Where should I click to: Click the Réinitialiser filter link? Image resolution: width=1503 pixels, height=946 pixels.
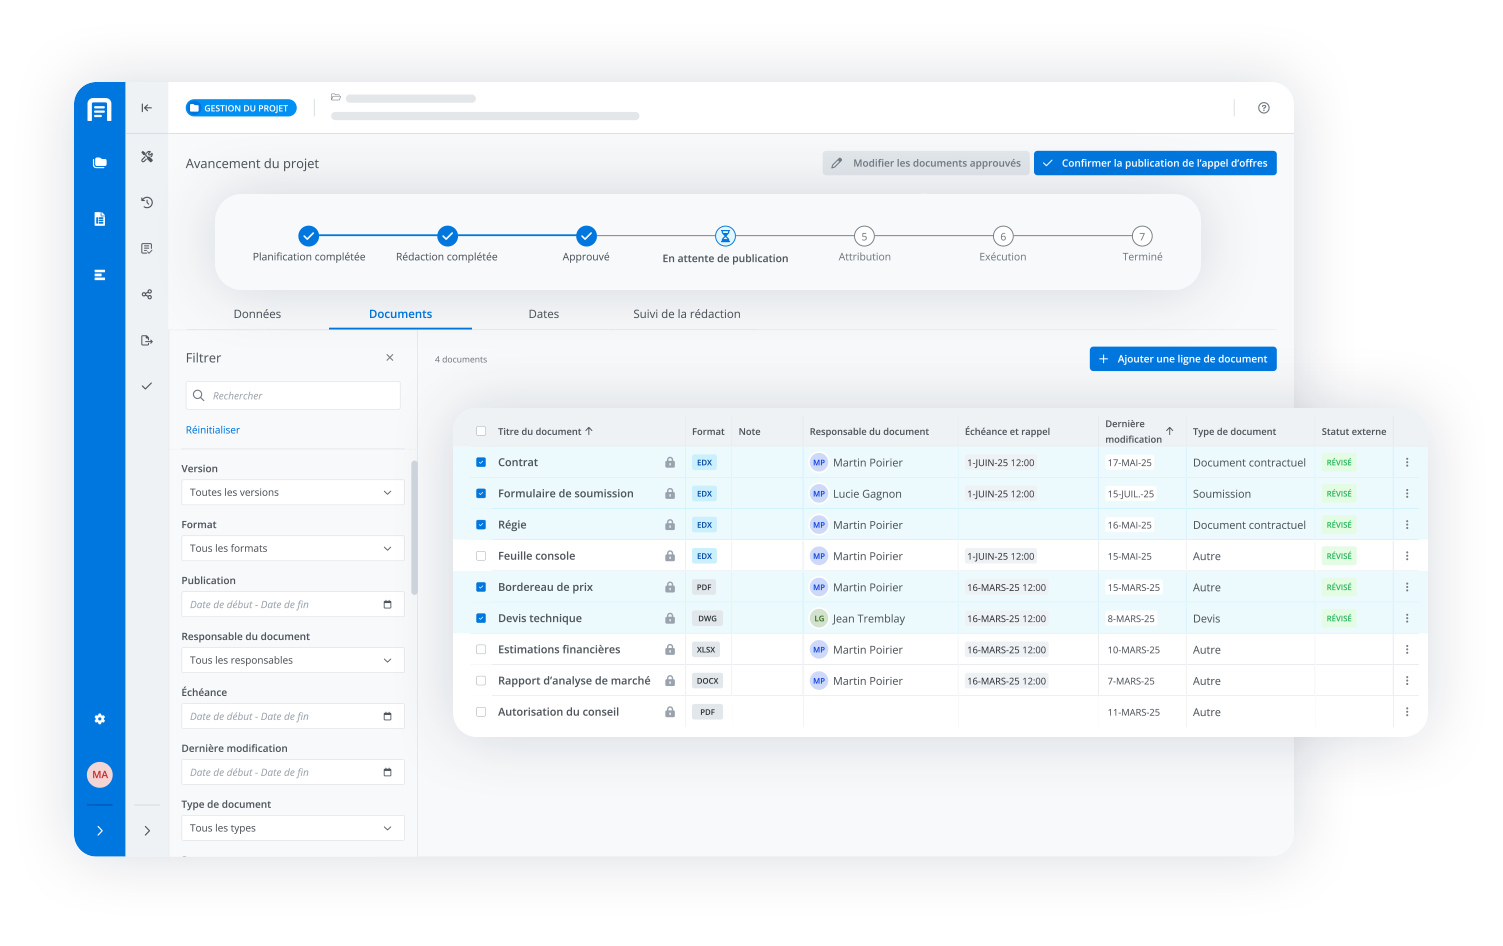[x=213, y=430]
